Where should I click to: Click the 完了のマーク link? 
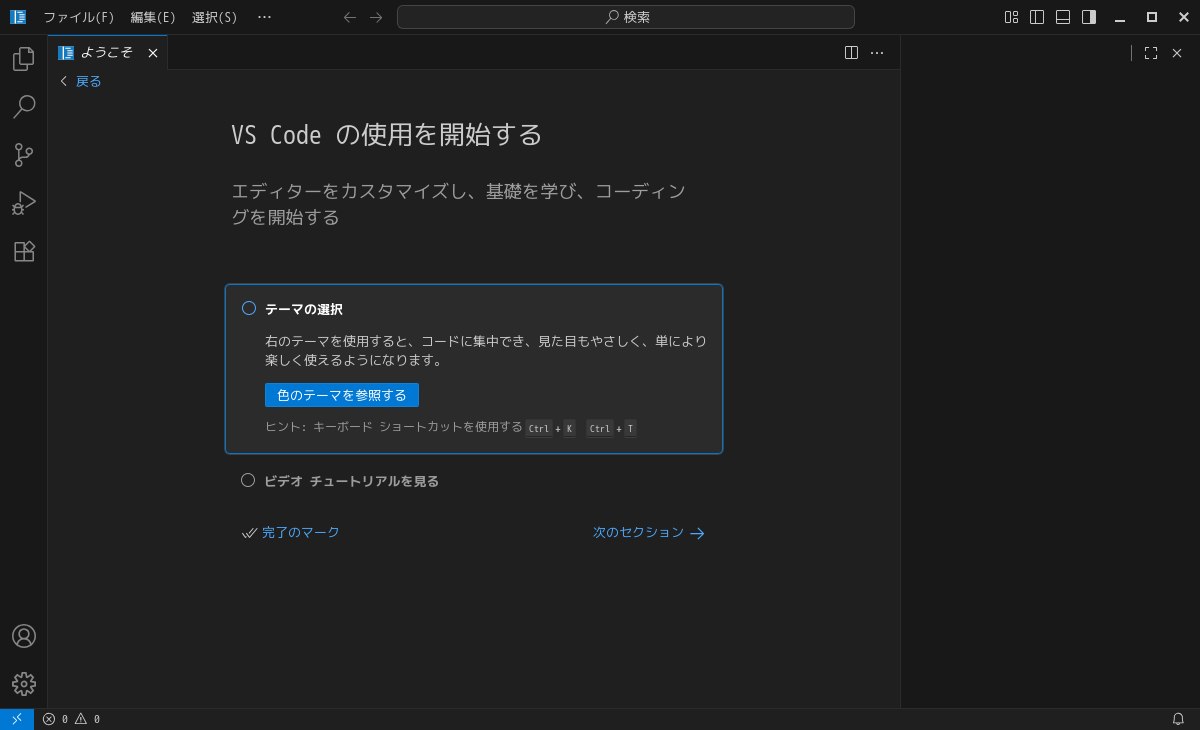(291, 533)
